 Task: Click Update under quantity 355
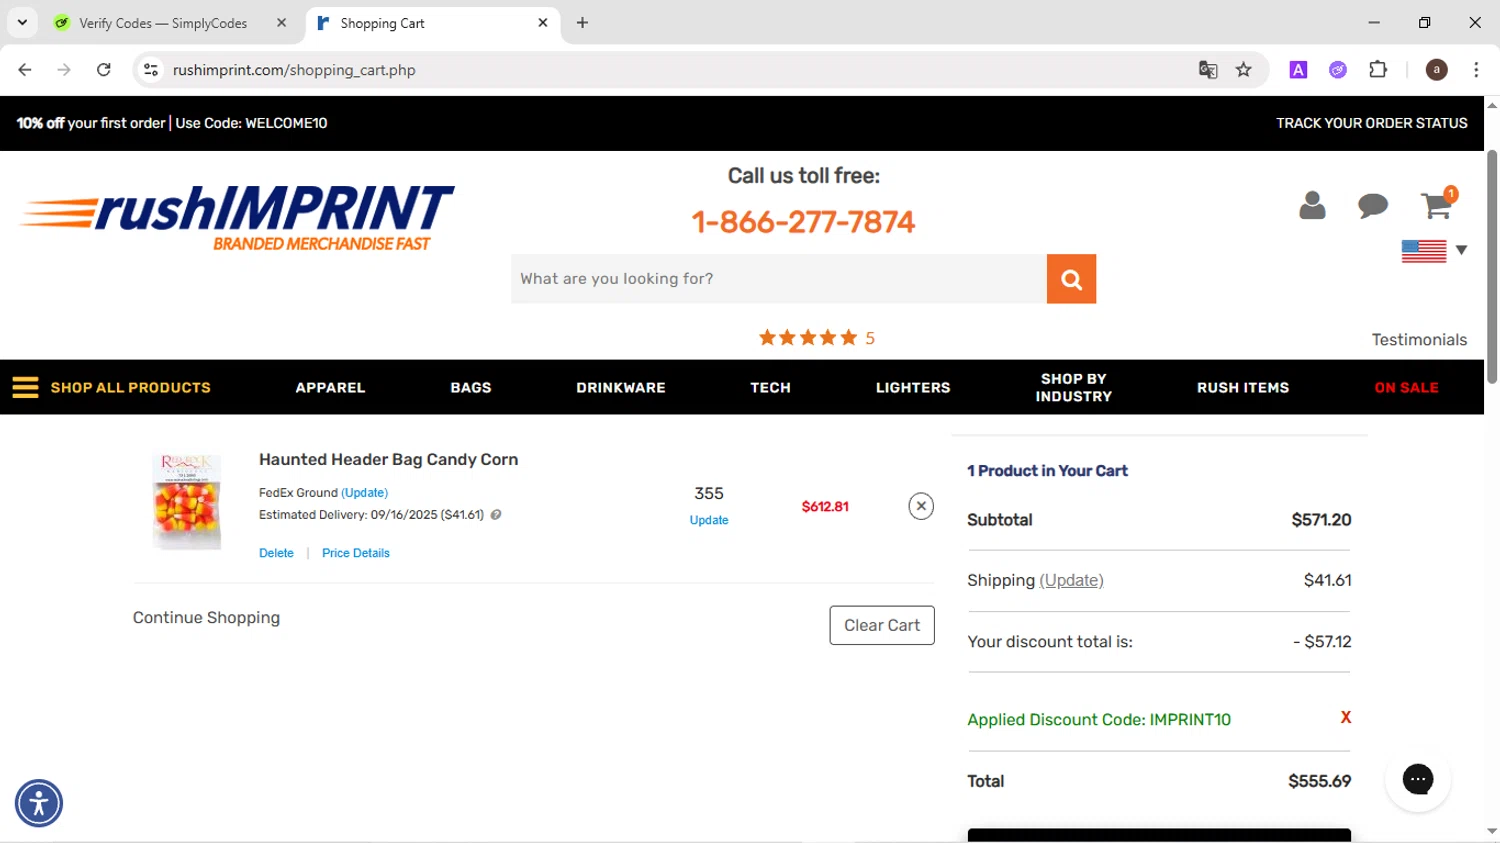click(x=709, y=520)
